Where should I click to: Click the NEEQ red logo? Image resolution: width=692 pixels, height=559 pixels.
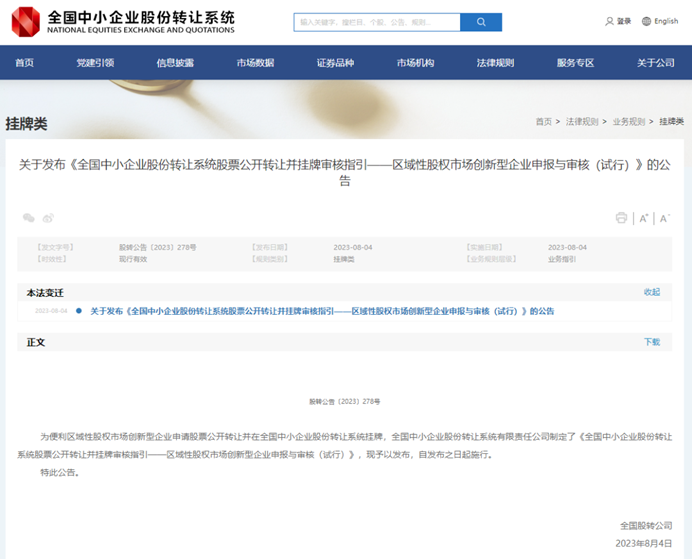click(x=26, y=22)
